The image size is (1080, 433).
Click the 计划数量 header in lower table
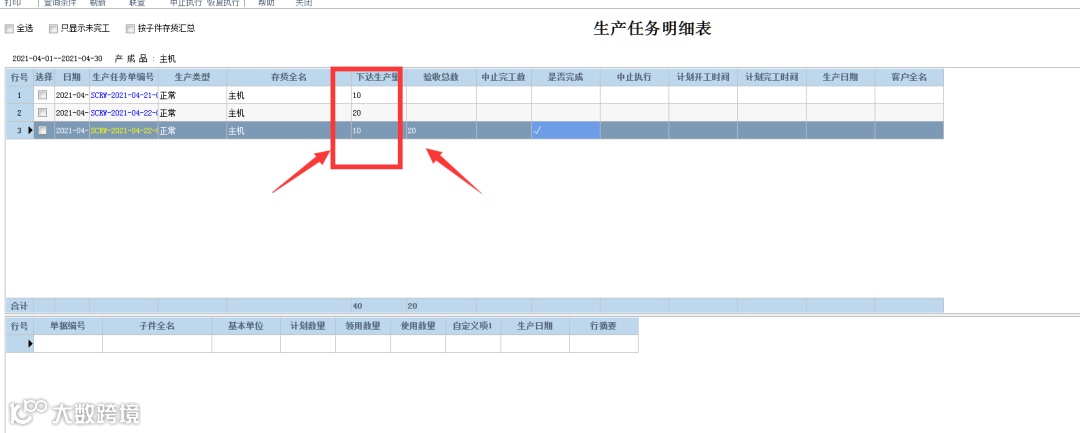coord(308,326)
